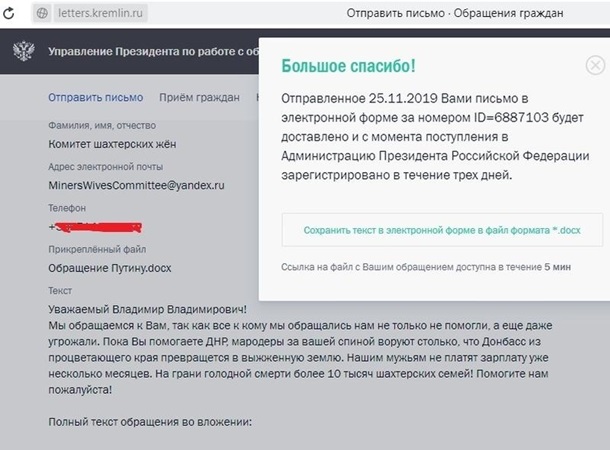Image resolution: width=610 pixels, height=450 pixels.
Task: Click the 'Большое спасибо!' popup heading
Action: [348, 67]
